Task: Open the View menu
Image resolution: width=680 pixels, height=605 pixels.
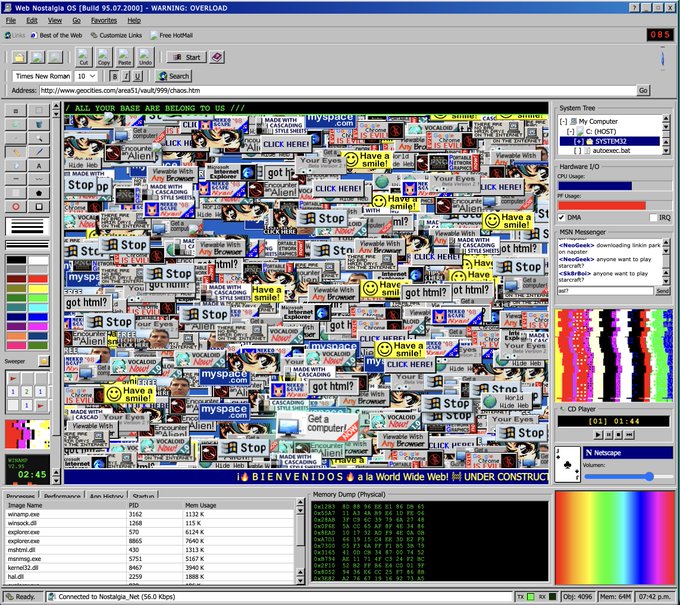Action: (55, 20)
